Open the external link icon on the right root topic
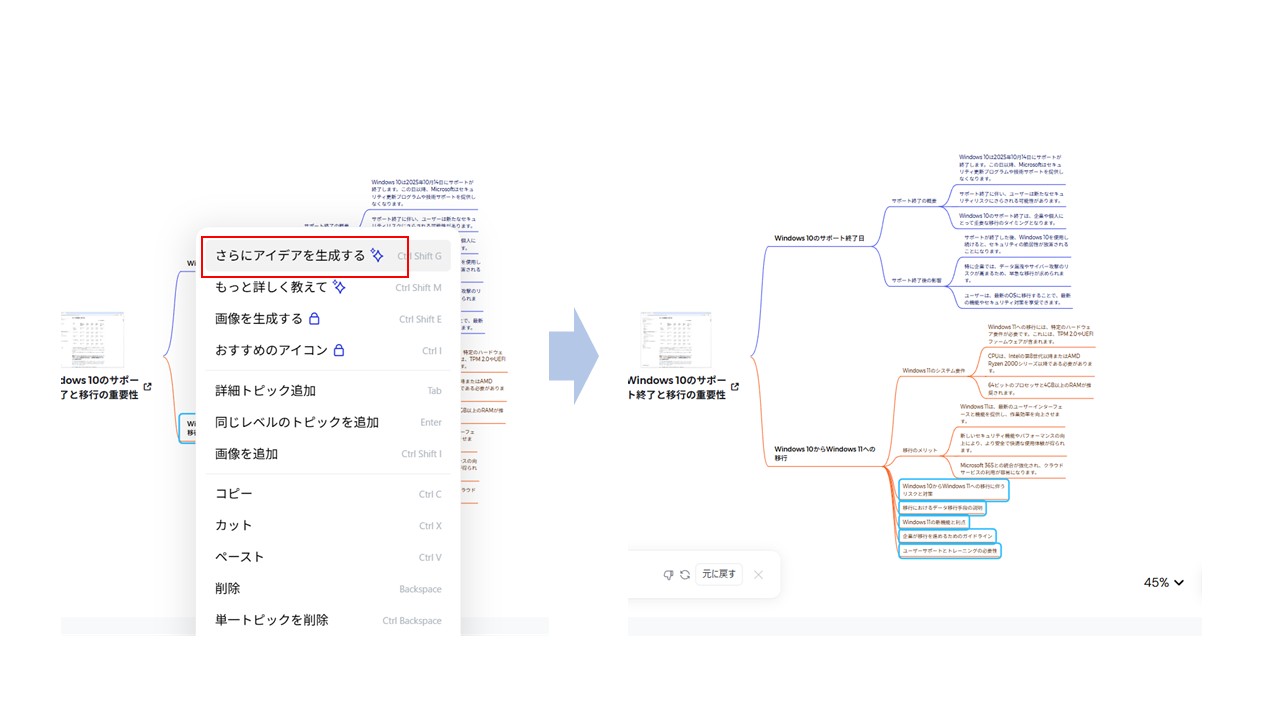Image resolution: width=1280 pixels, height=720 pixels. pos(735,387)
